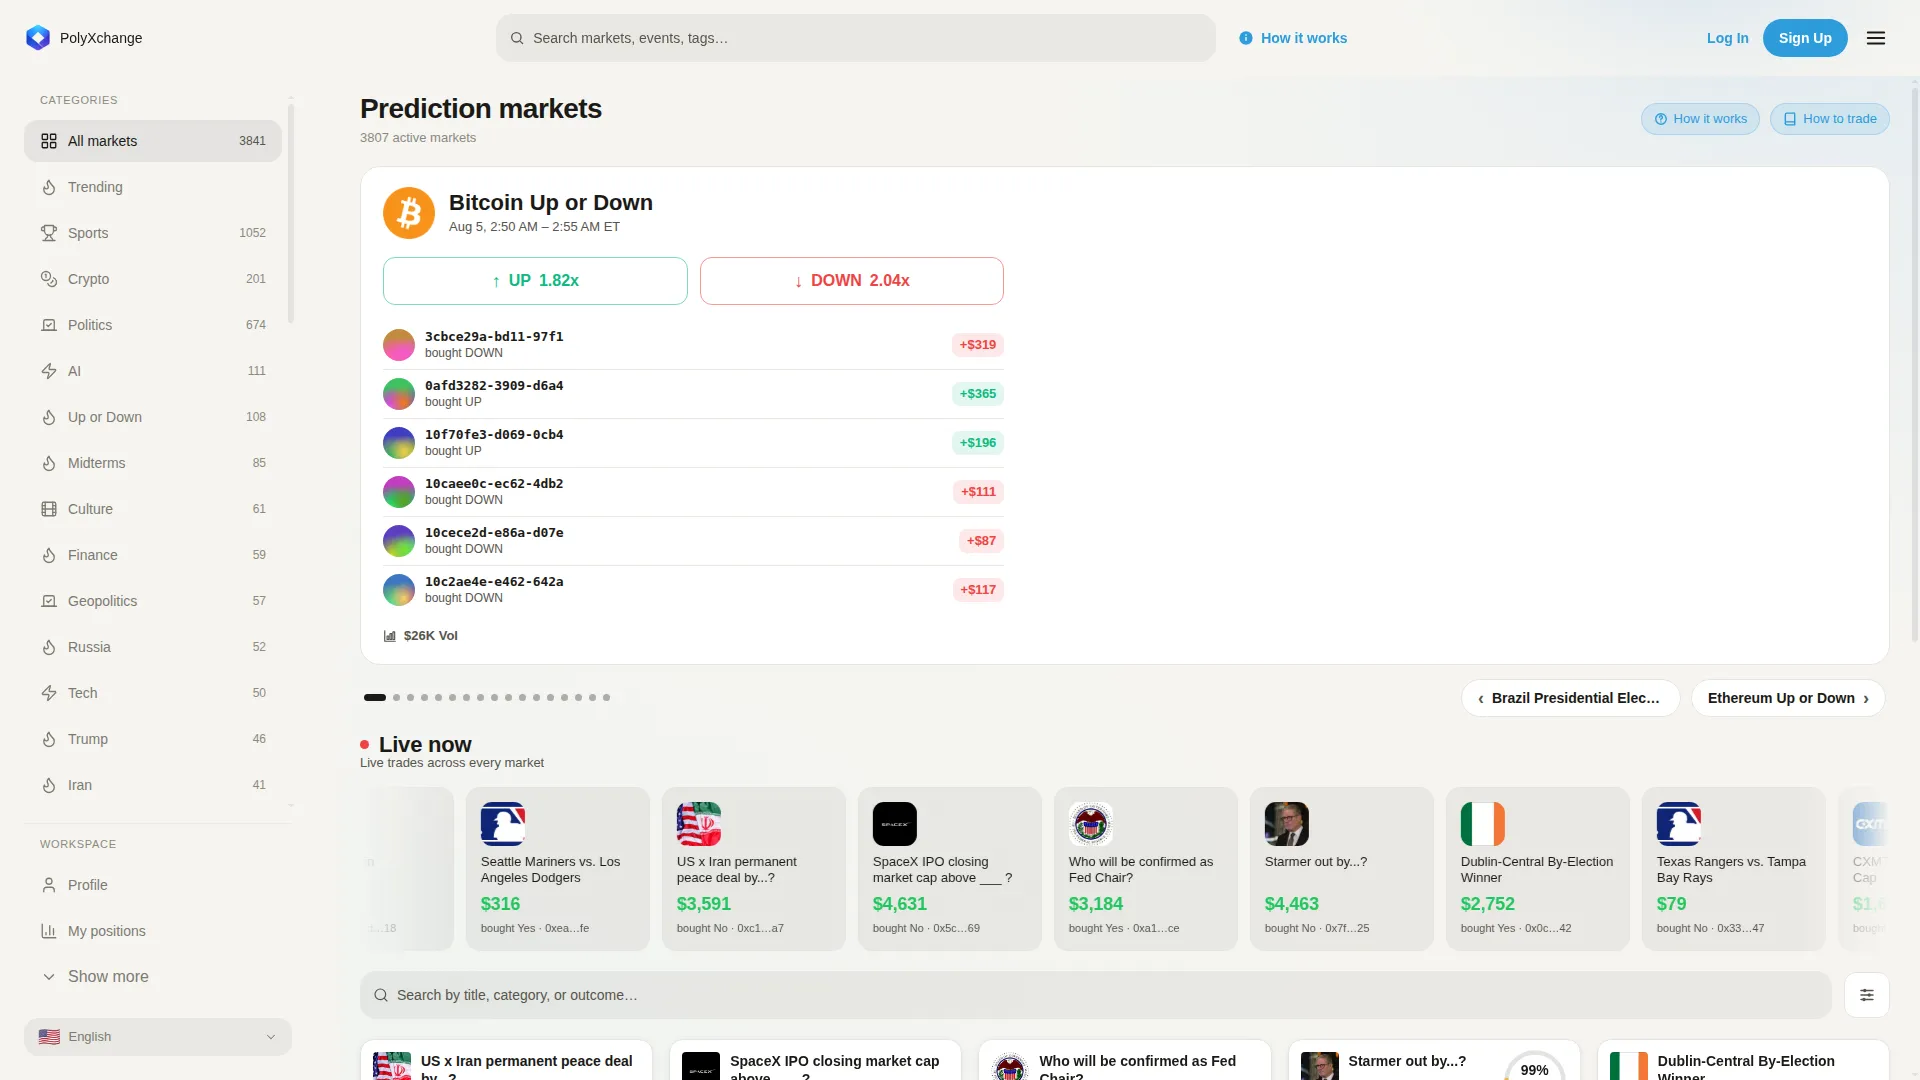1920x1080 pixels.
Task: Open US x Iran permanent peace deal live card
Action: tap(754, 869)
